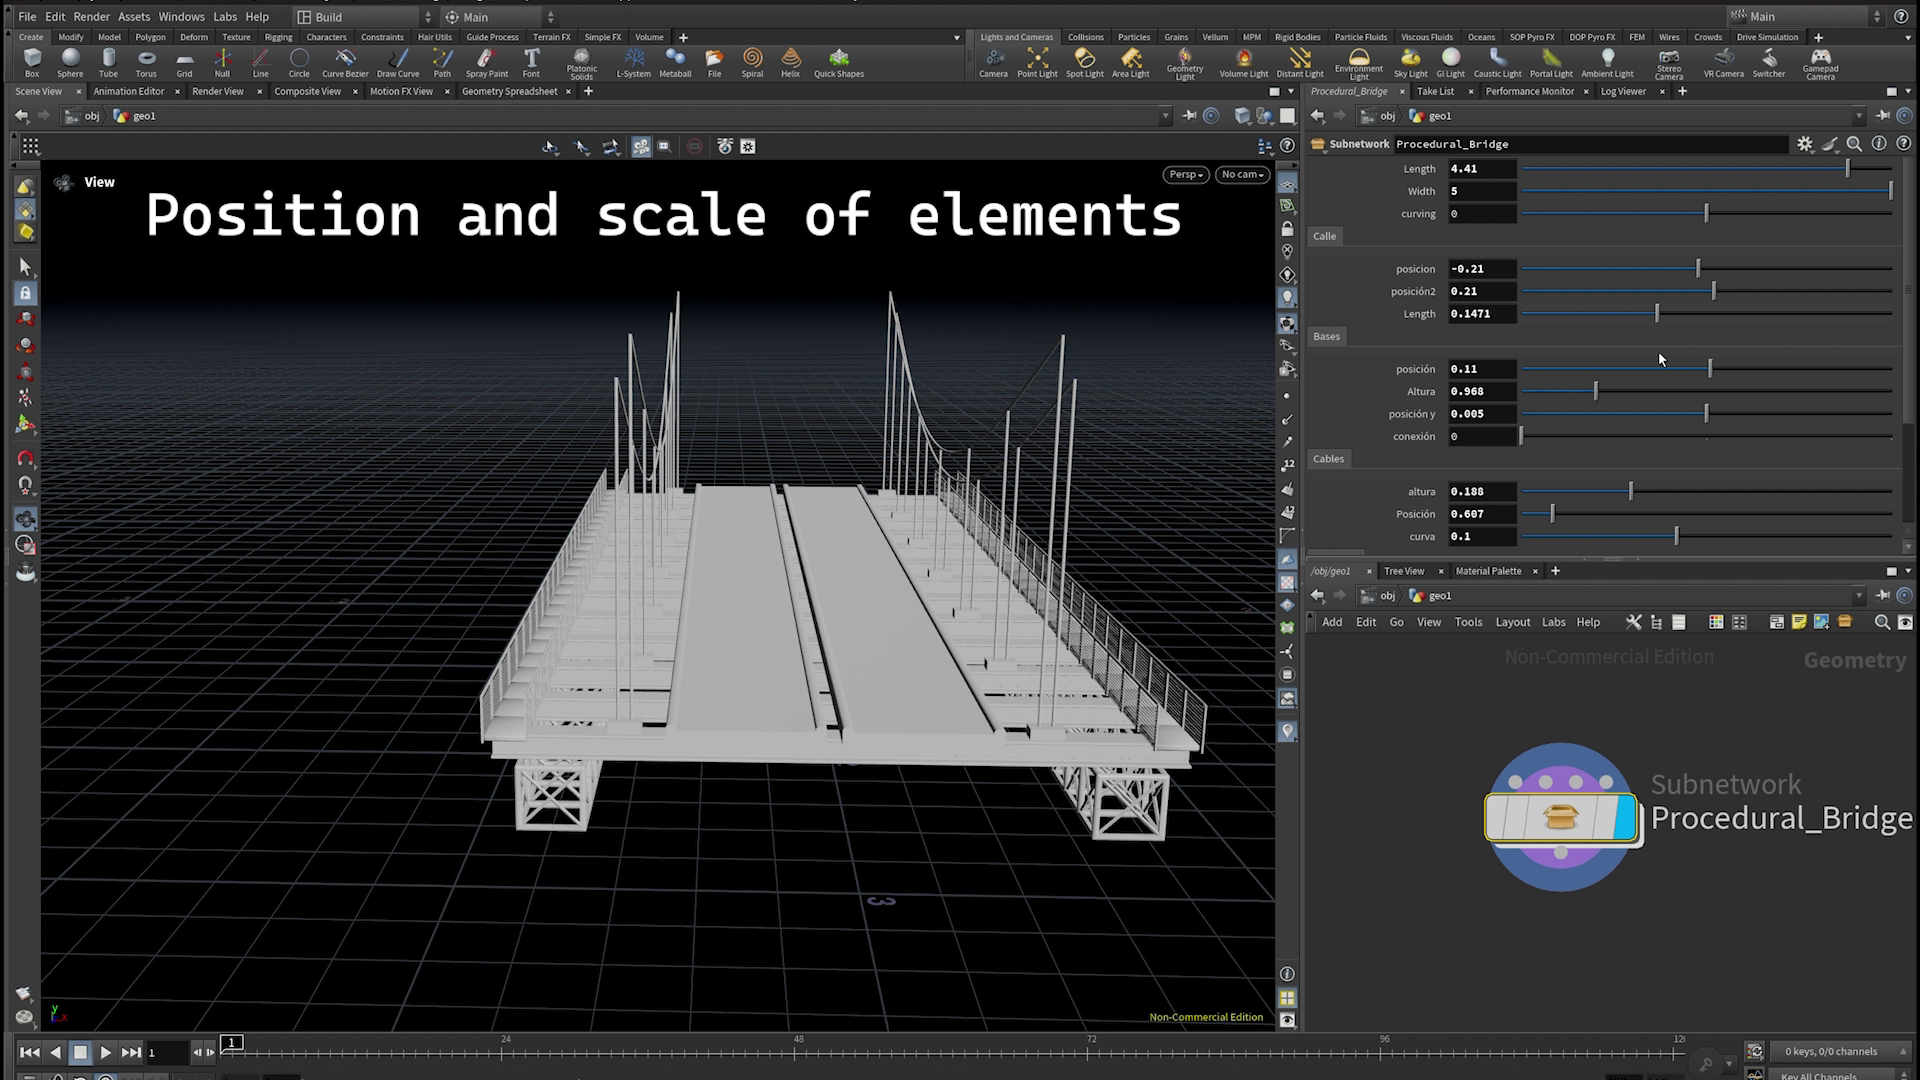Select the Box shelf tool
The image size is (1920, 1080).
(x=32, y=62)
